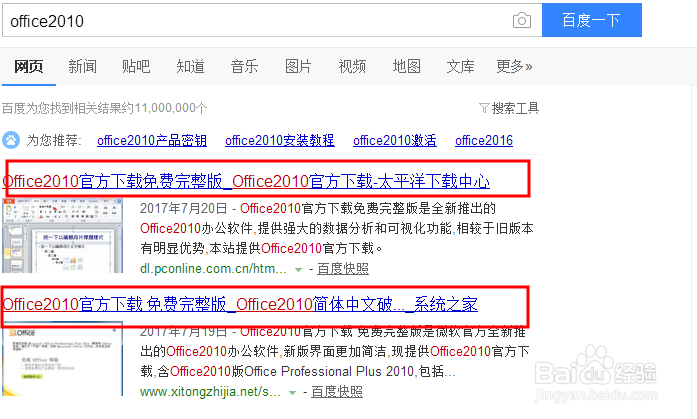Click the 系统之家 result Office thumbnail
This screenshot has height=419, width=697.
[x=62, y=361]
